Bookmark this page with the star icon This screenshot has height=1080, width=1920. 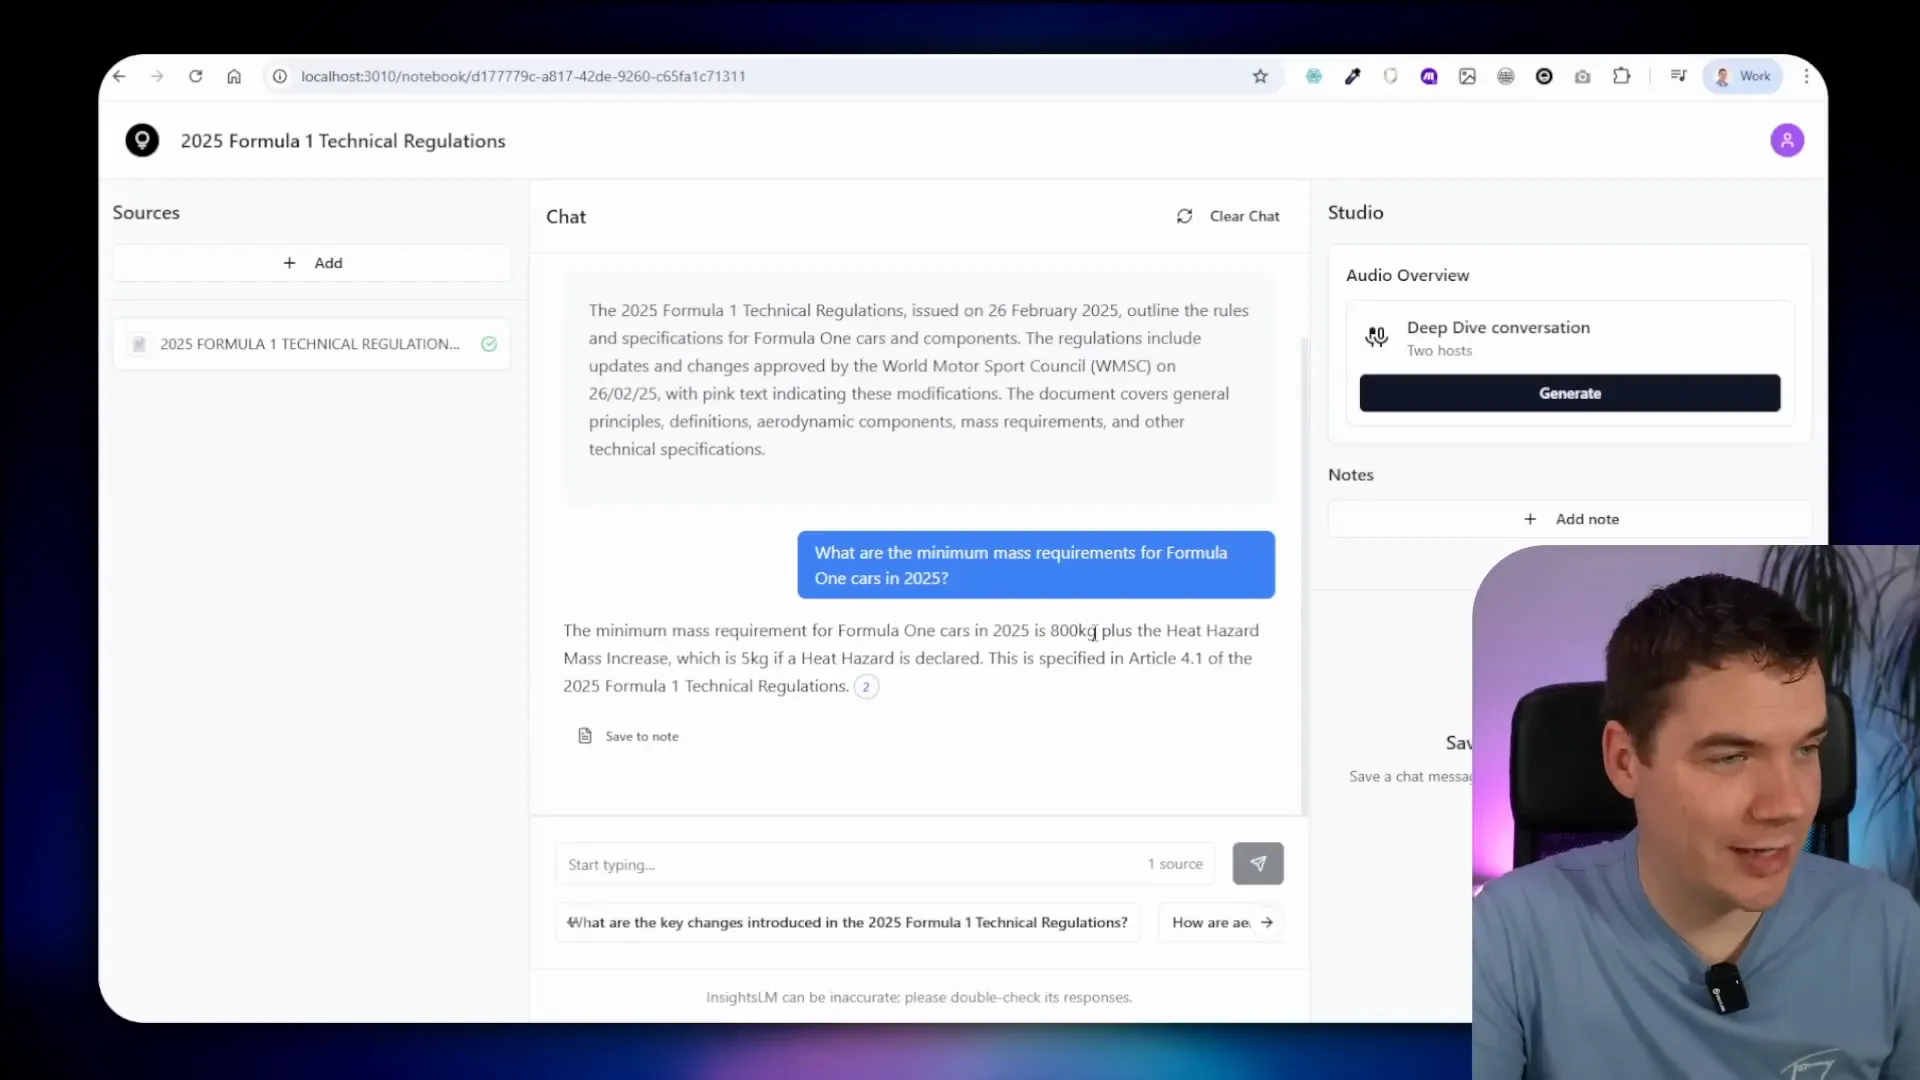tap(1260, 76)
